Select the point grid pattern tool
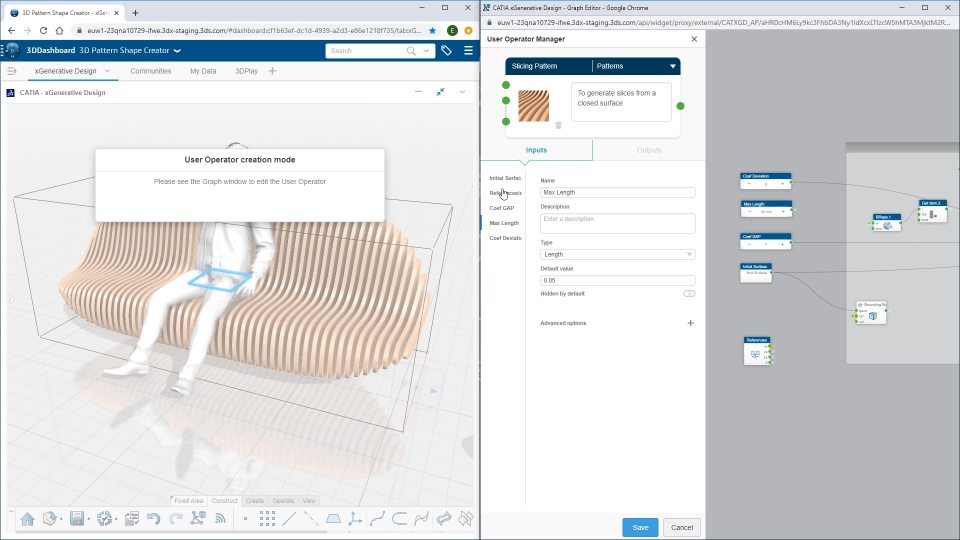Viewport: 960px width, 540px height. [267, 519]
